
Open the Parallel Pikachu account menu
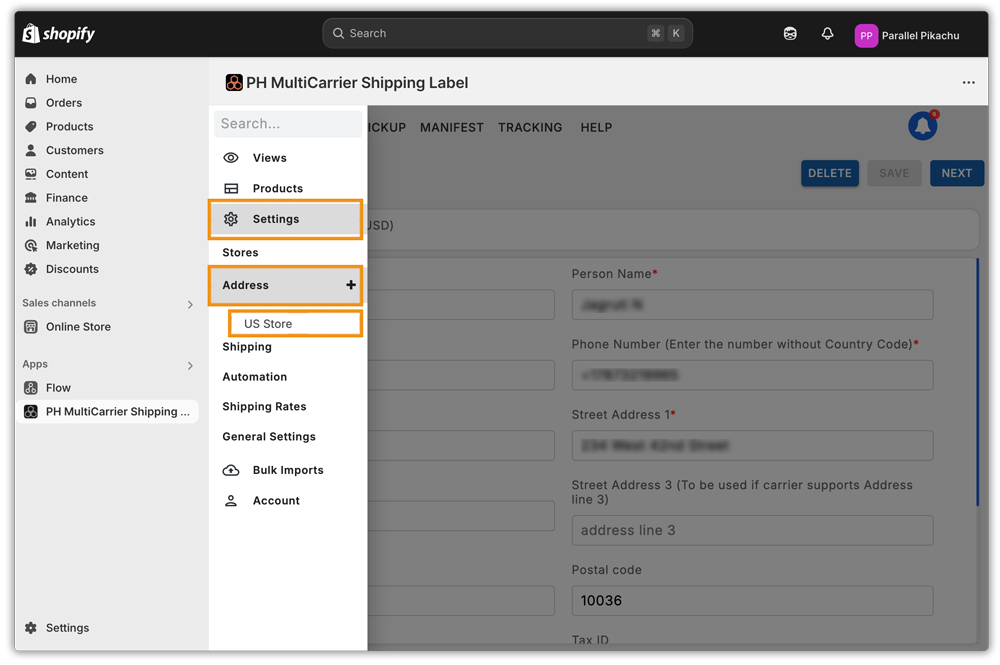pyautogui.click(x=907, y=36)
